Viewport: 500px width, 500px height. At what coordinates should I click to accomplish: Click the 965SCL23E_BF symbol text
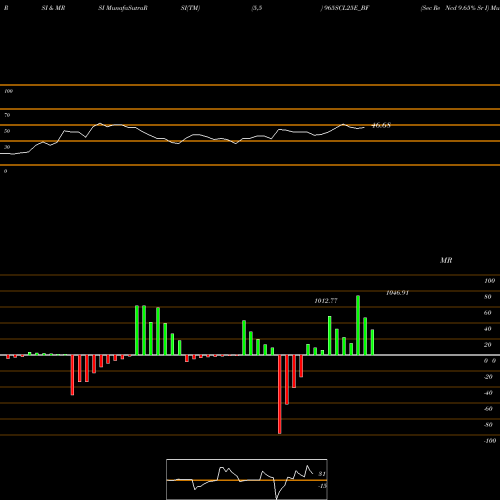point(346,8)
